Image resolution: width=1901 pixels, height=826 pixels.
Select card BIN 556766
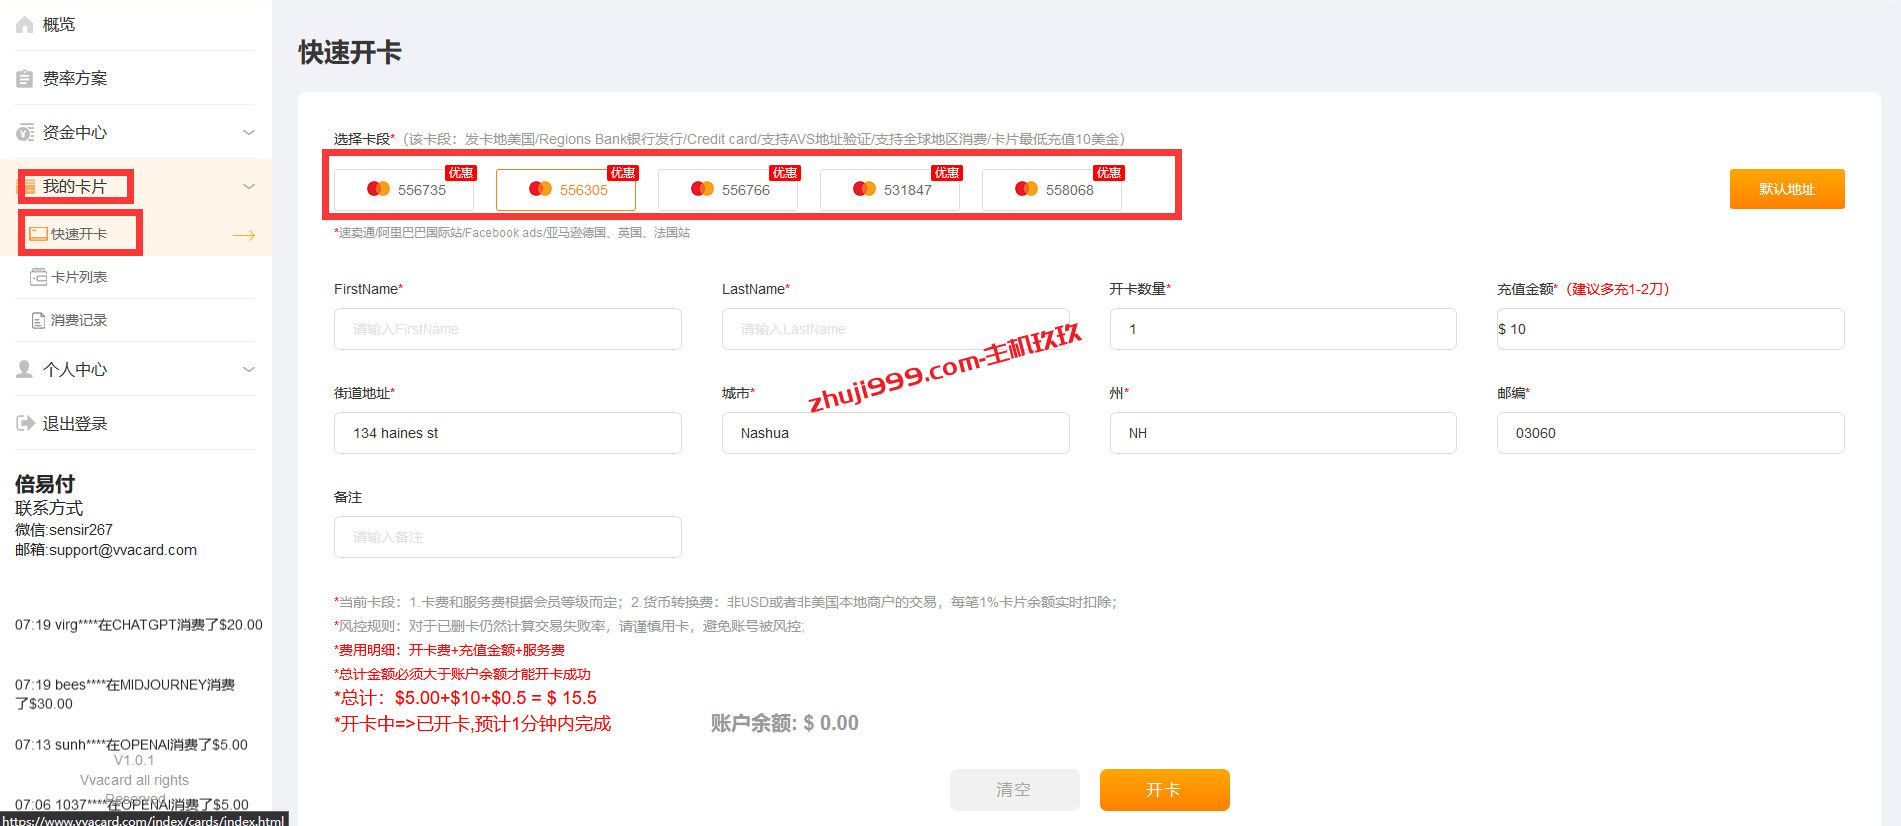pos(728,189)
